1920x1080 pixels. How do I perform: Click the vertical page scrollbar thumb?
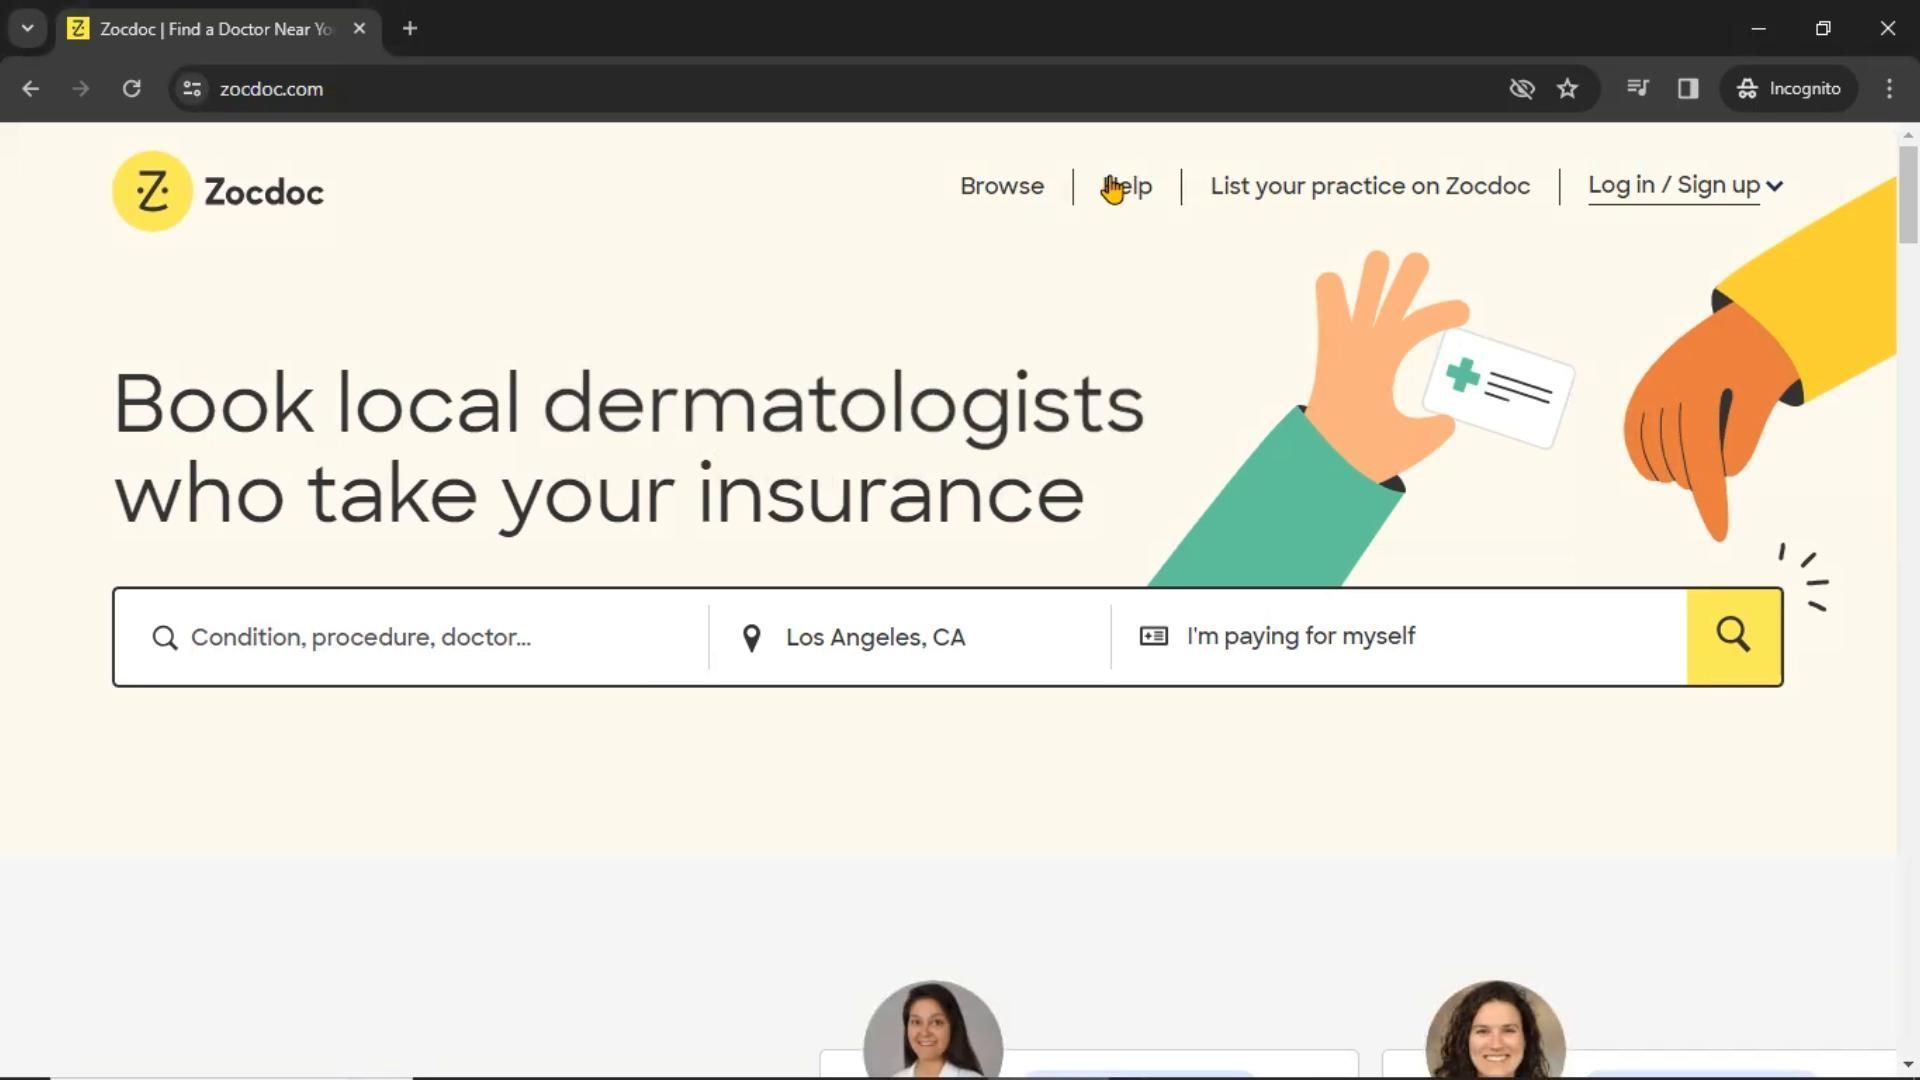point(1907,195)
